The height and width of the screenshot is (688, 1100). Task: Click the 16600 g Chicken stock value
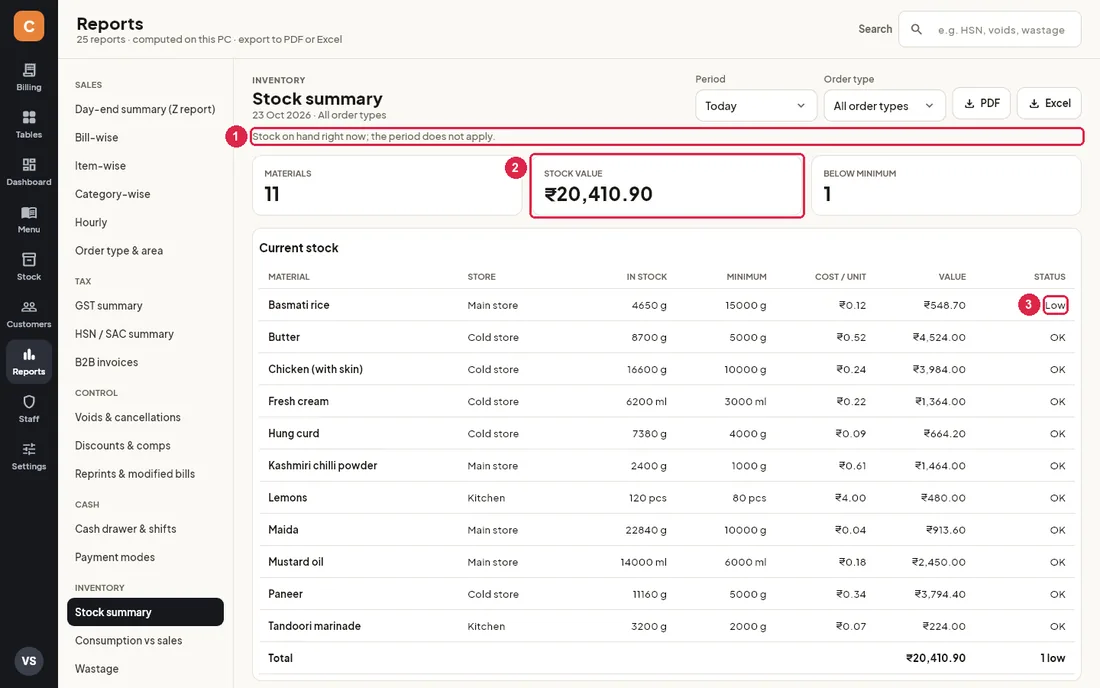coord(646,370)
